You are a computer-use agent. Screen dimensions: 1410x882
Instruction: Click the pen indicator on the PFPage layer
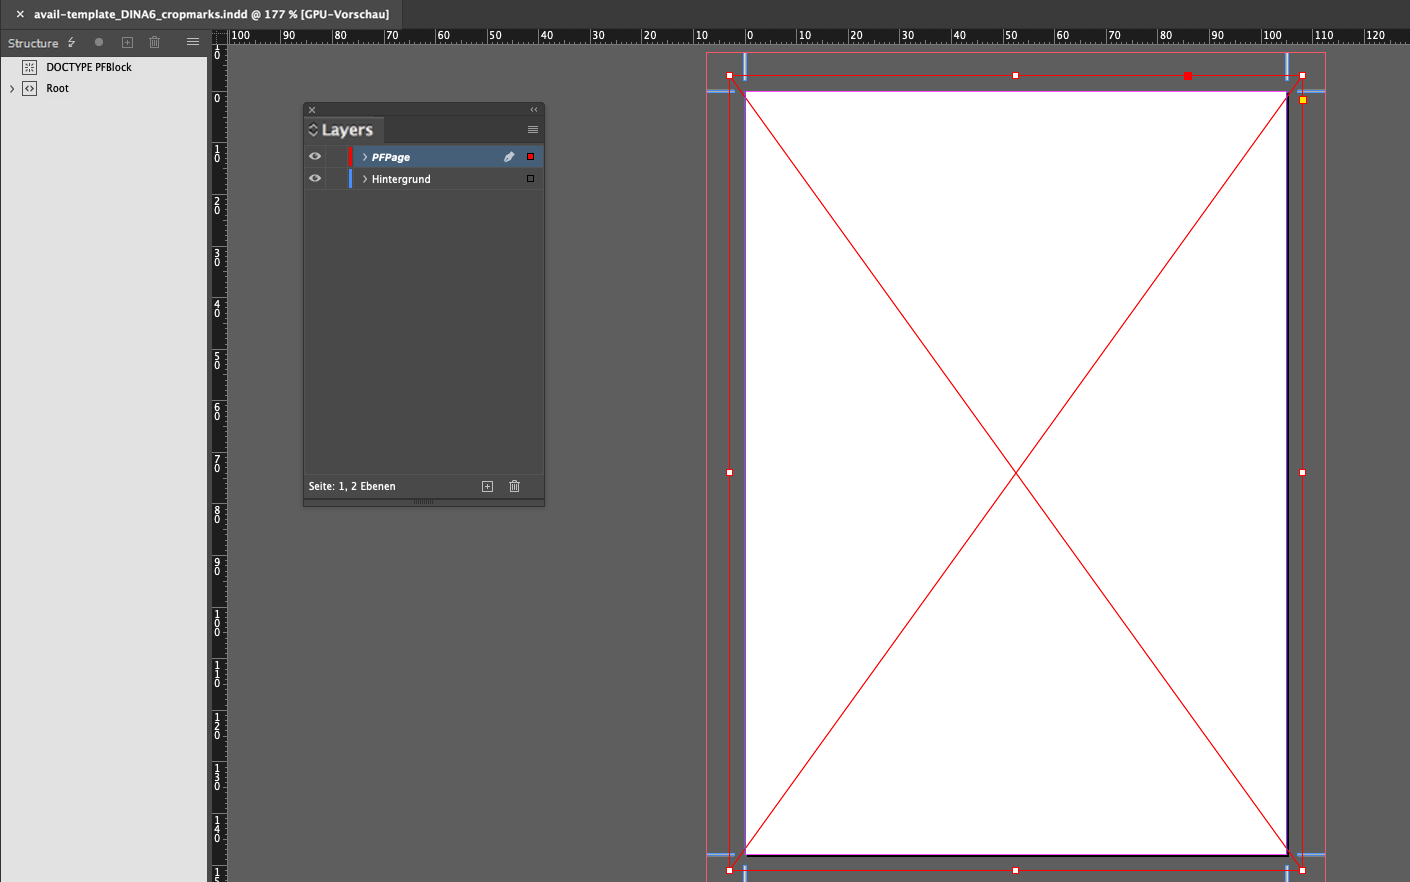pyautogui.click(x=509, y=156)
